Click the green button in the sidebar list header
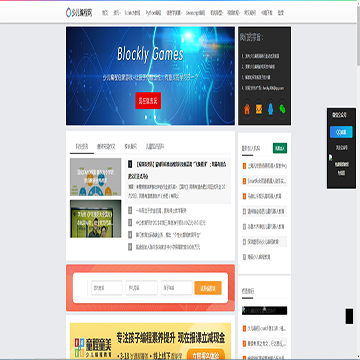Viewport: 360px width, 360px height. click(x=280, y=148)
